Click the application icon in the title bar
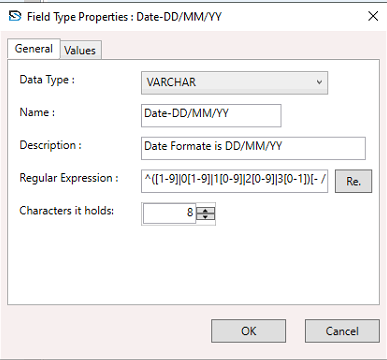Viewport: 387px width, 360px height. coord(15,16)
